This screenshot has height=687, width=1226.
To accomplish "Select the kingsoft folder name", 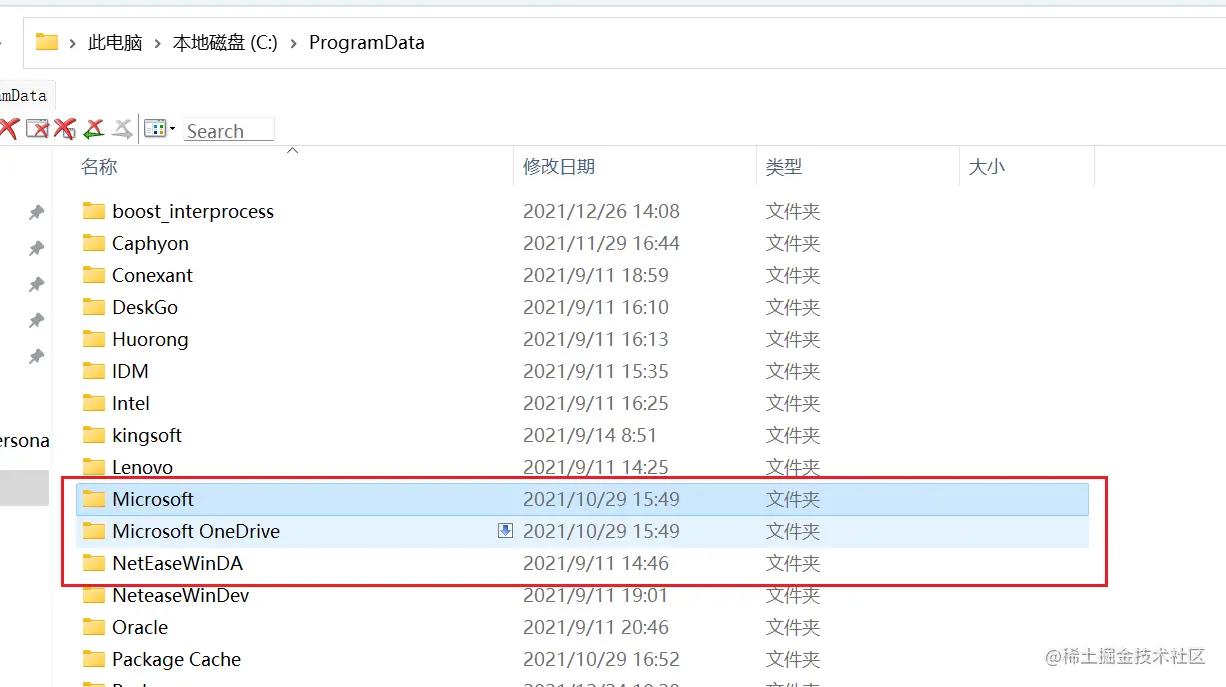I will coord(147,435).
